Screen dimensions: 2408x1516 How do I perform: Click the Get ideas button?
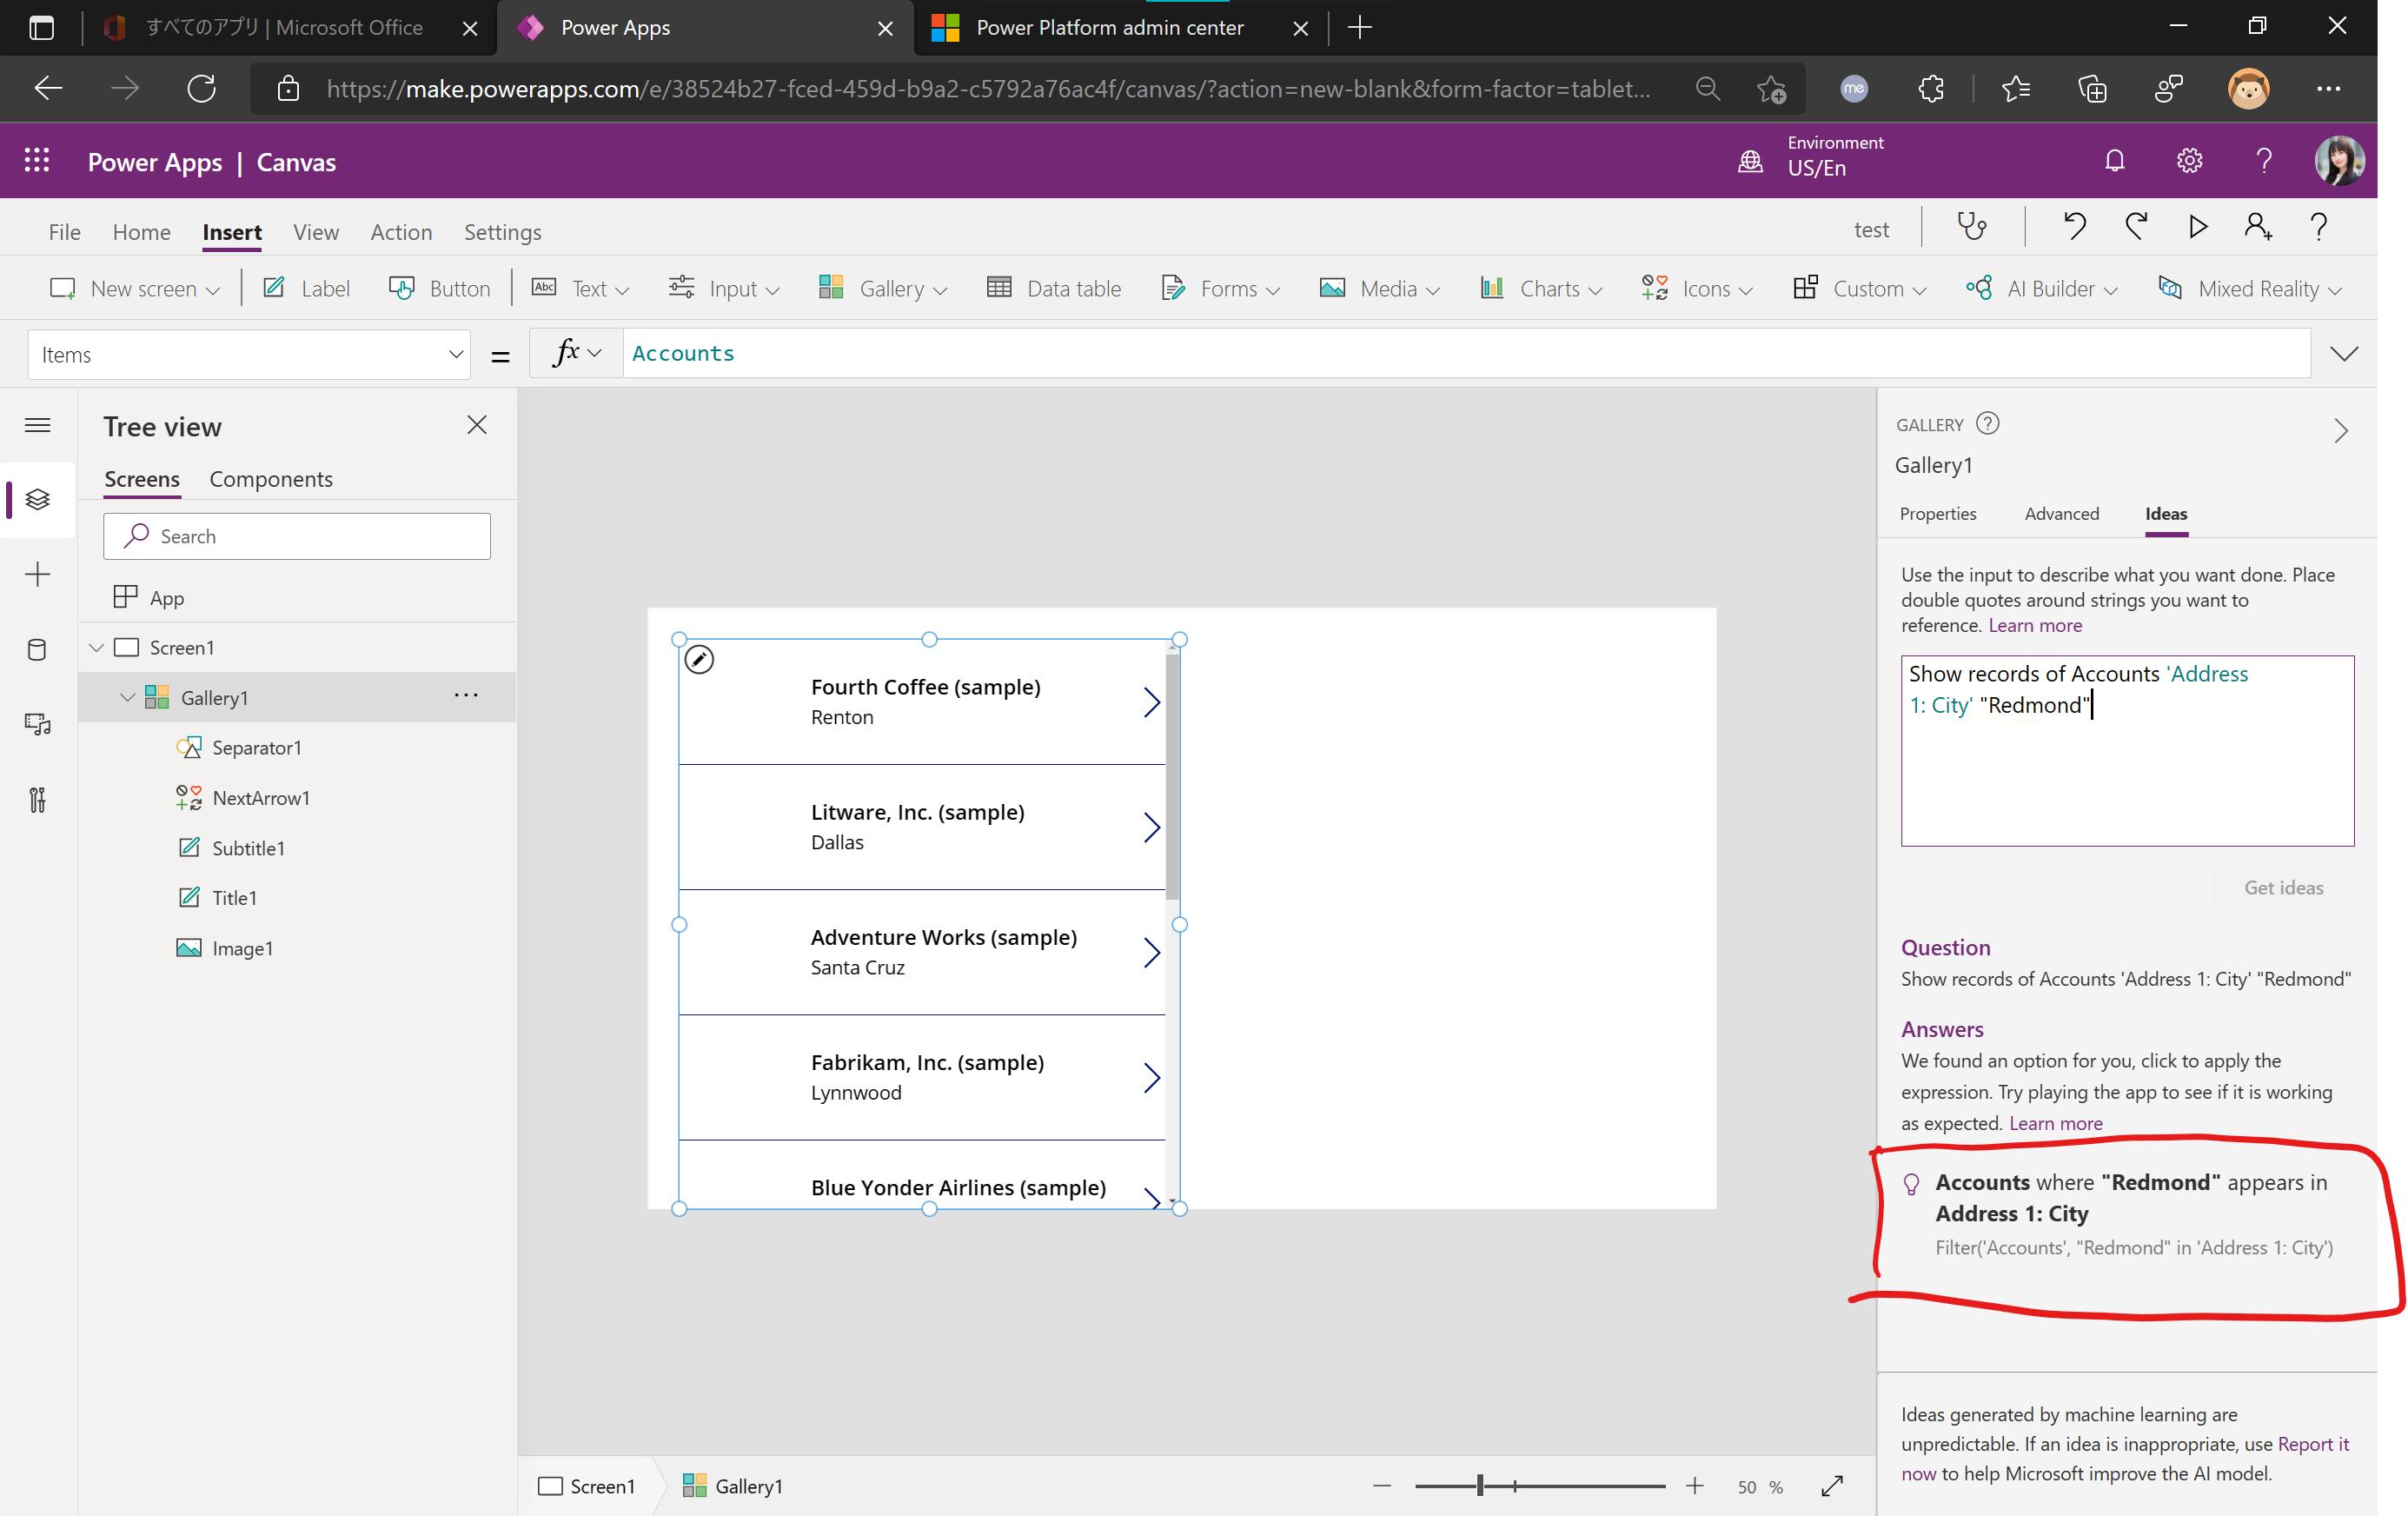pyautogui.click(x=2283, y=887)
